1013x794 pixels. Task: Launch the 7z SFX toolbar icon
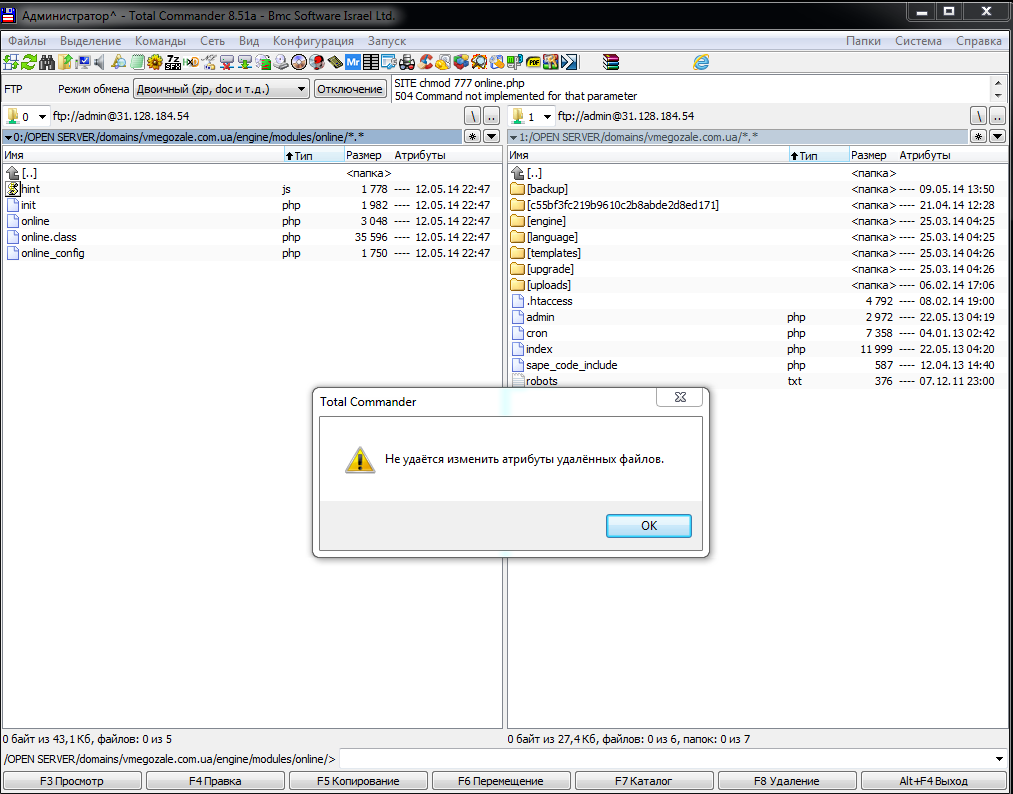(x=173, y=62)
